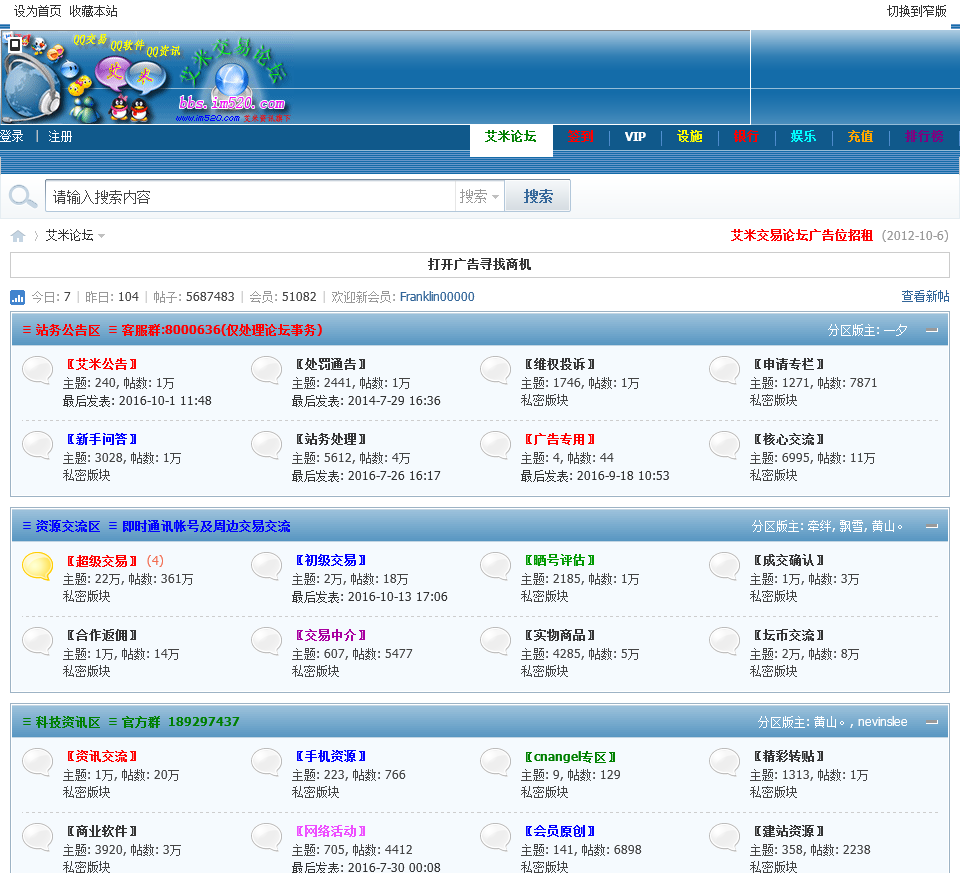The width and height of the screenshot is (960, 873).
Task: Click the bubble icon beside 手机资源
Action: pos(266,762)
